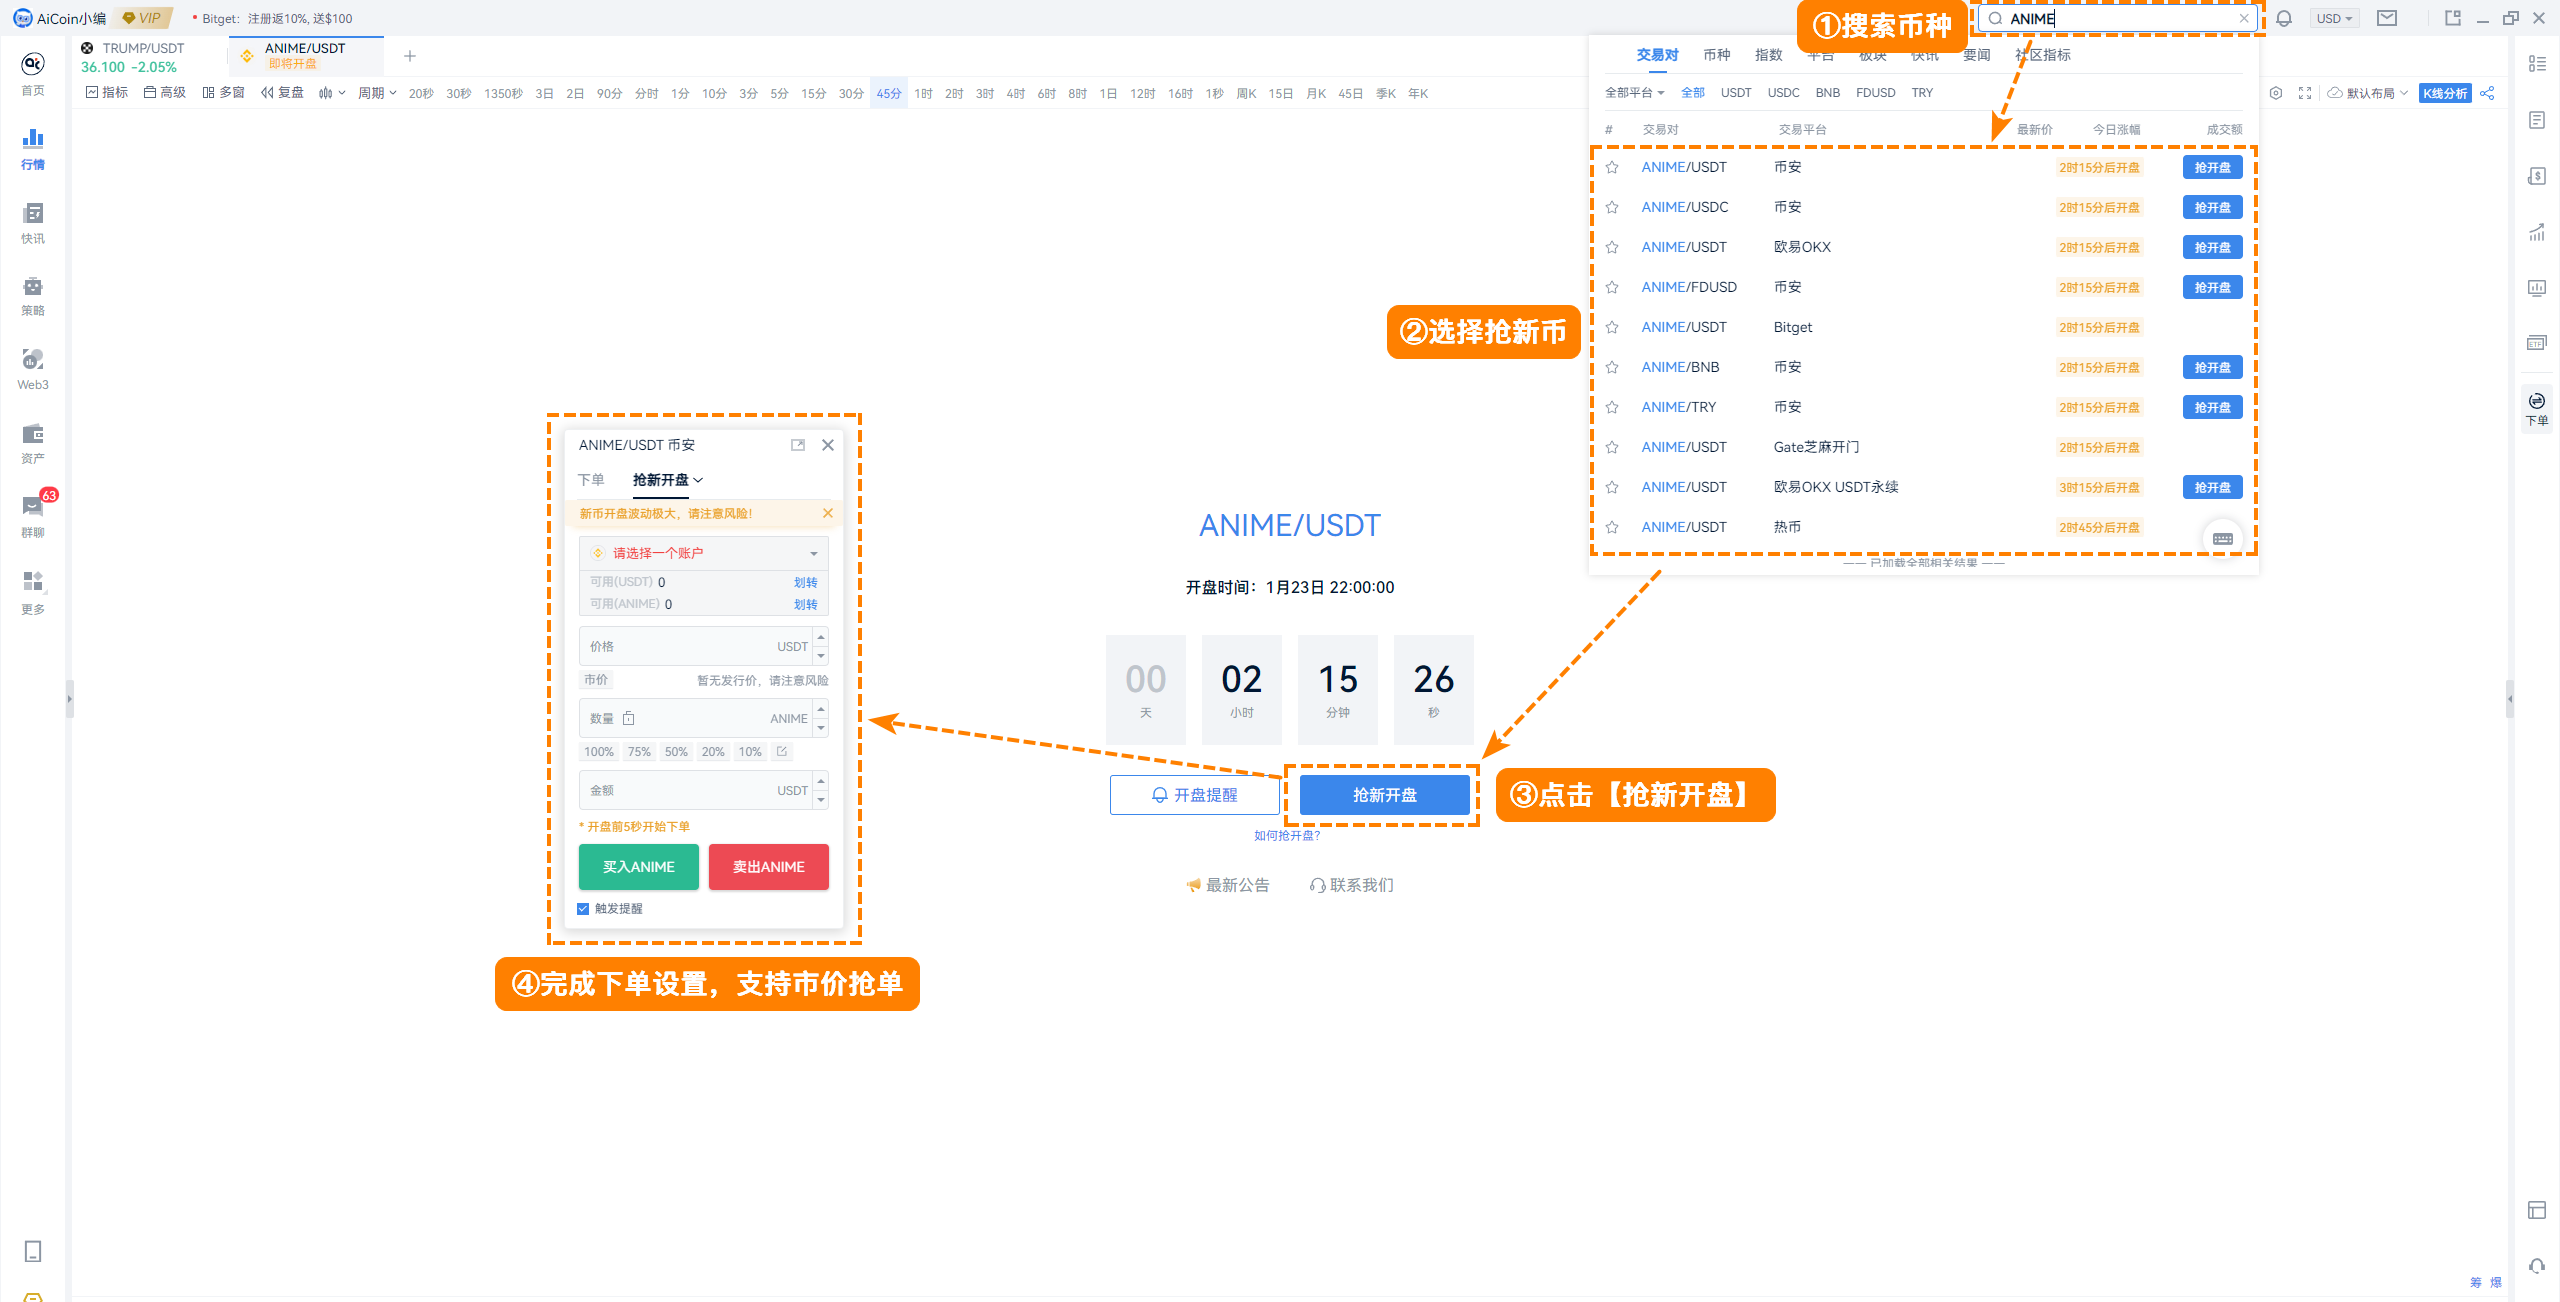Open the 最新公告 announcements link
Viewport: 2560px width, 1302px height.
tap(1228, 885)
